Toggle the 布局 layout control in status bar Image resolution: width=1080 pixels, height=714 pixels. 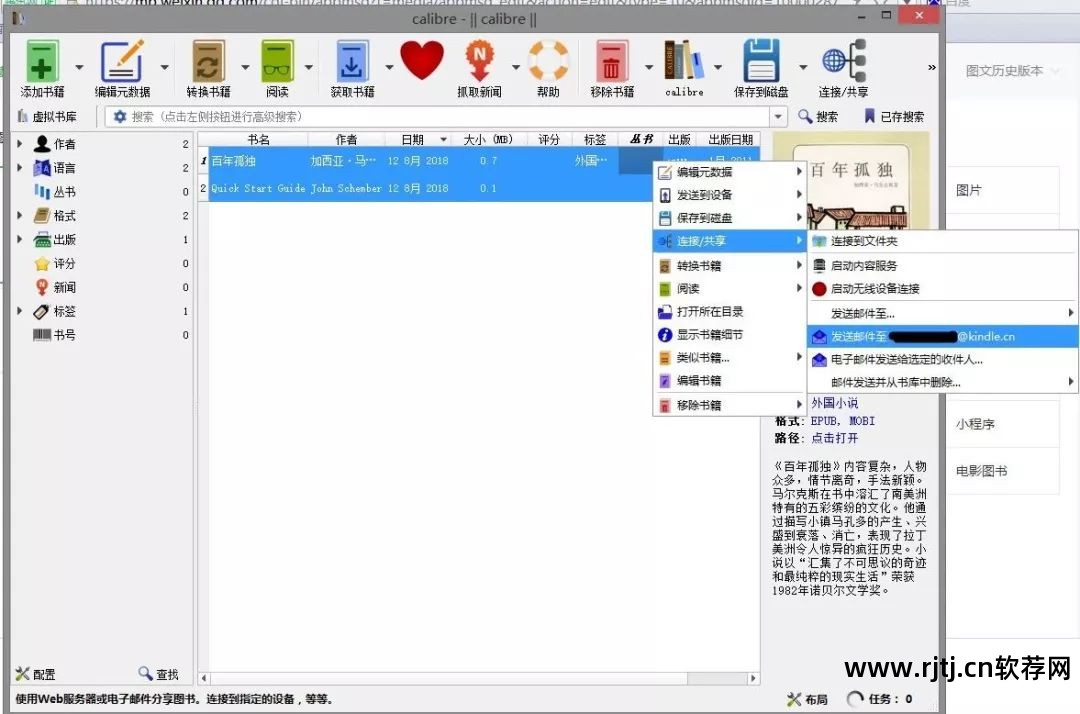807,700
